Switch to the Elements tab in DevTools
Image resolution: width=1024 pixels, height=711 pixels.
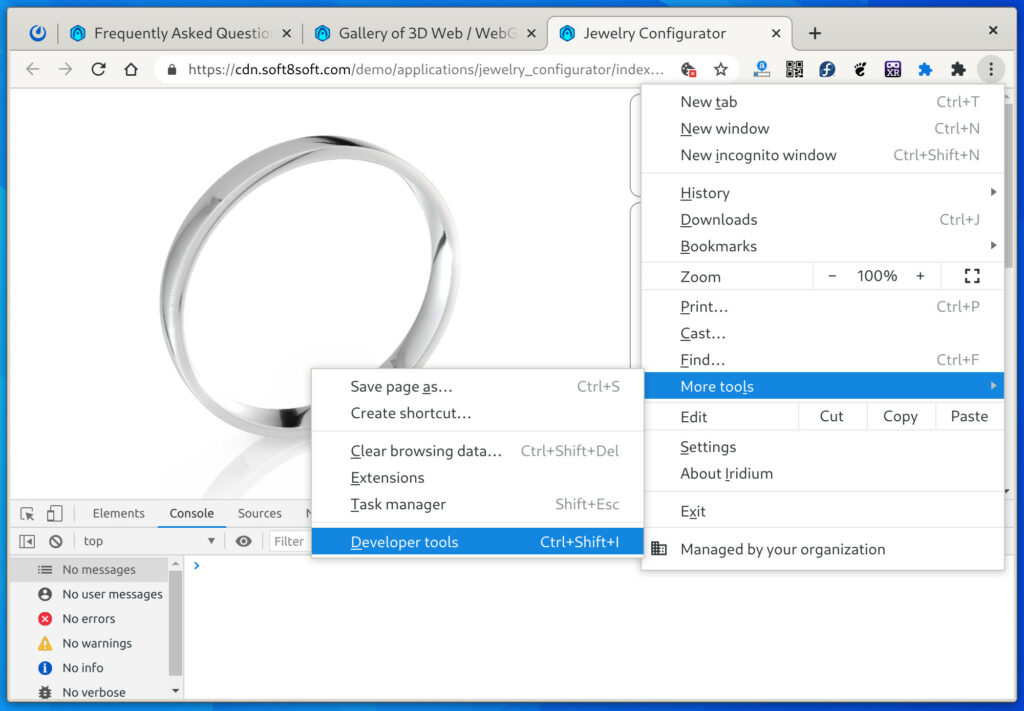click(118, 514)
